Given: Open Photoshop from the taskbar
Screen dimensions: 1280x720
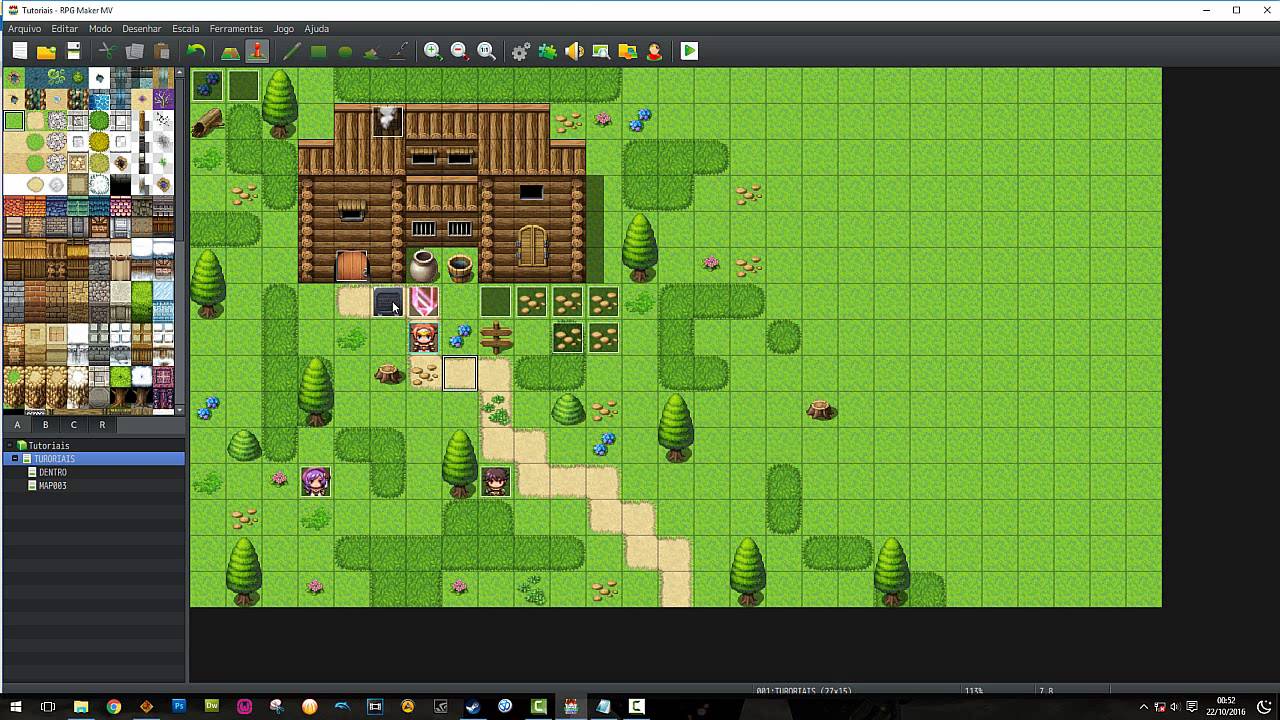Looking at the screenshot, I should [x=179, y=706].
